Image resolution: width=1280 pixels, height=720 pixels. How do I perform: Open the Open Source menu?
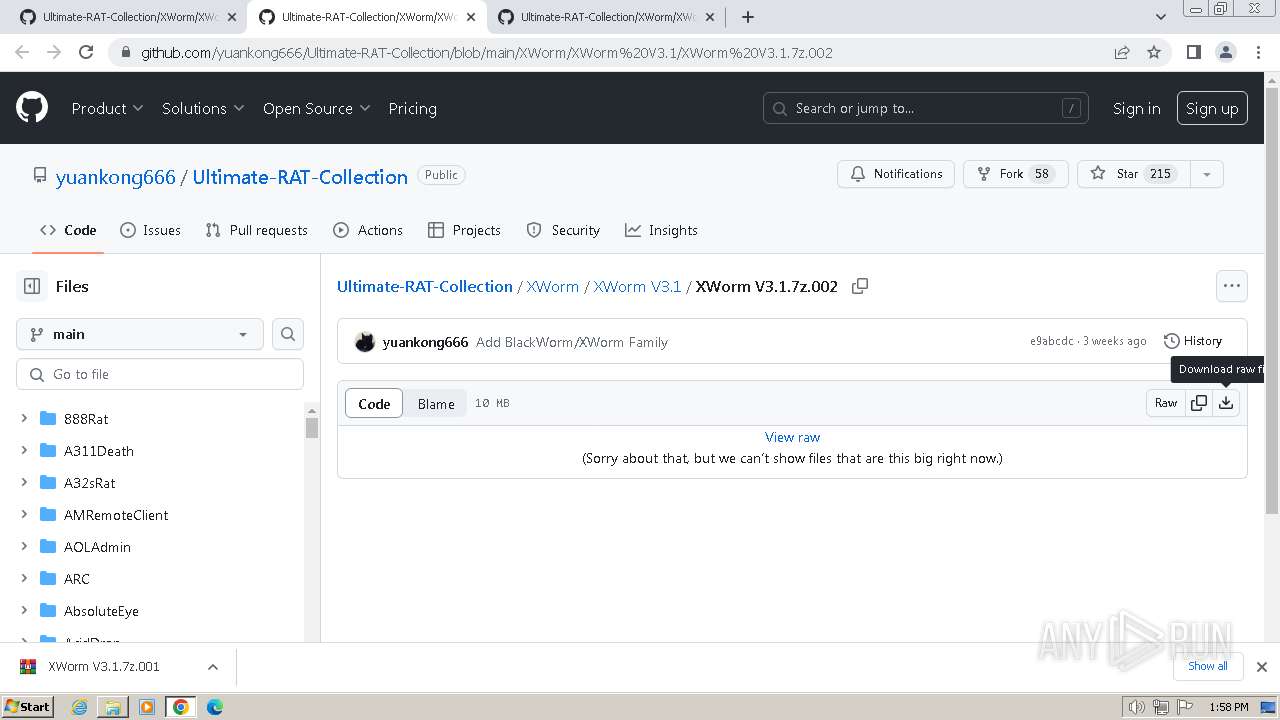pyautogui.click(x=316, y=108)
